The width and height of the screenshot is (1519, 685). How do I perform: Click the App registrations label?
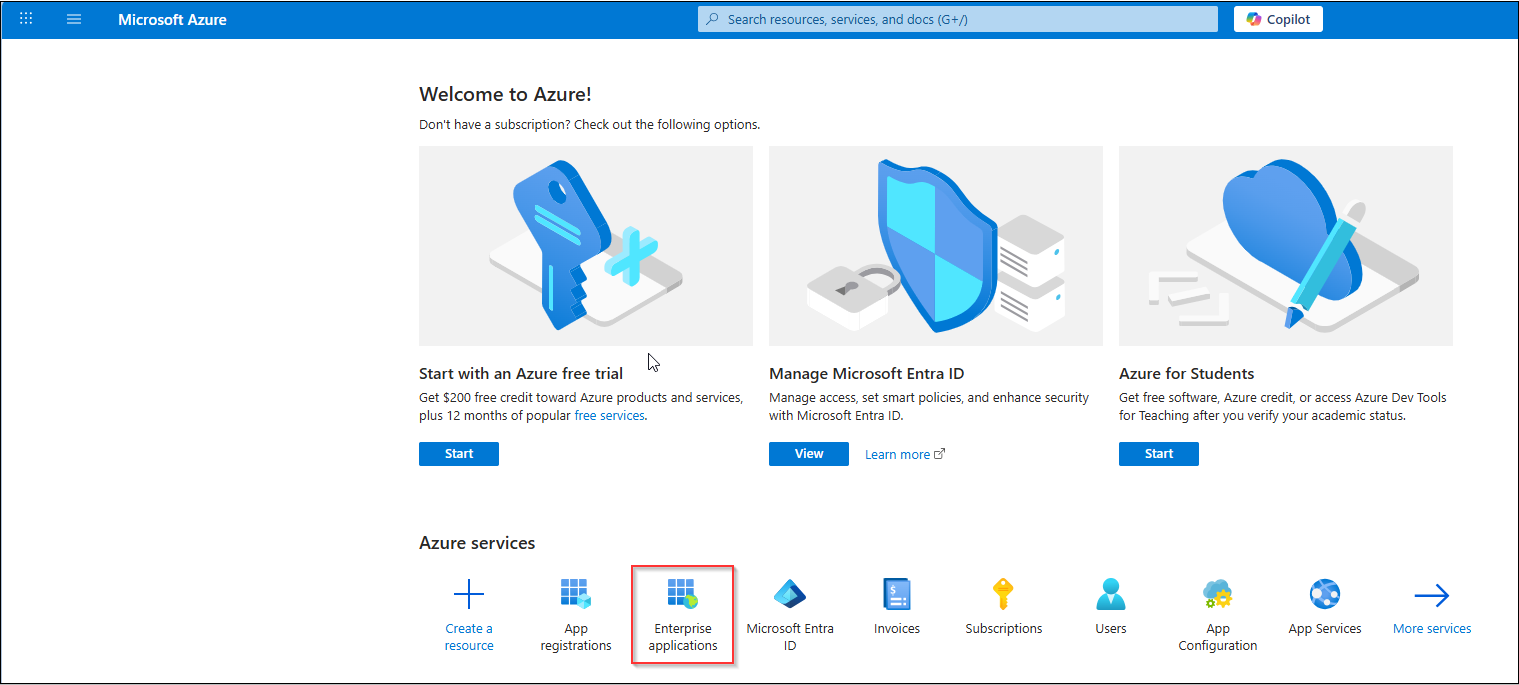point(576,637)
